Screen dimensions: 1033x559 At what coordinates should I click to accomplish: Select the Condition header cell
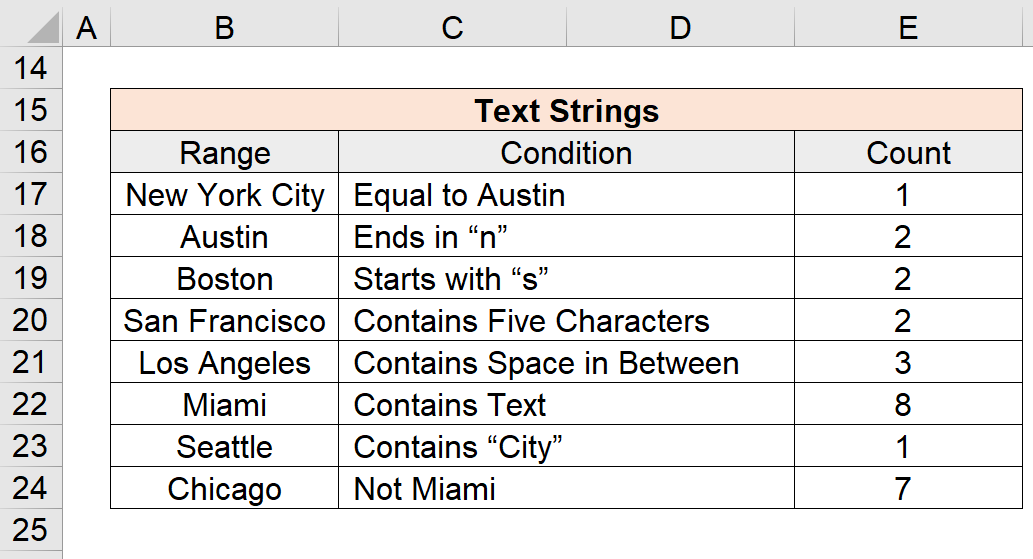point(567,152)
